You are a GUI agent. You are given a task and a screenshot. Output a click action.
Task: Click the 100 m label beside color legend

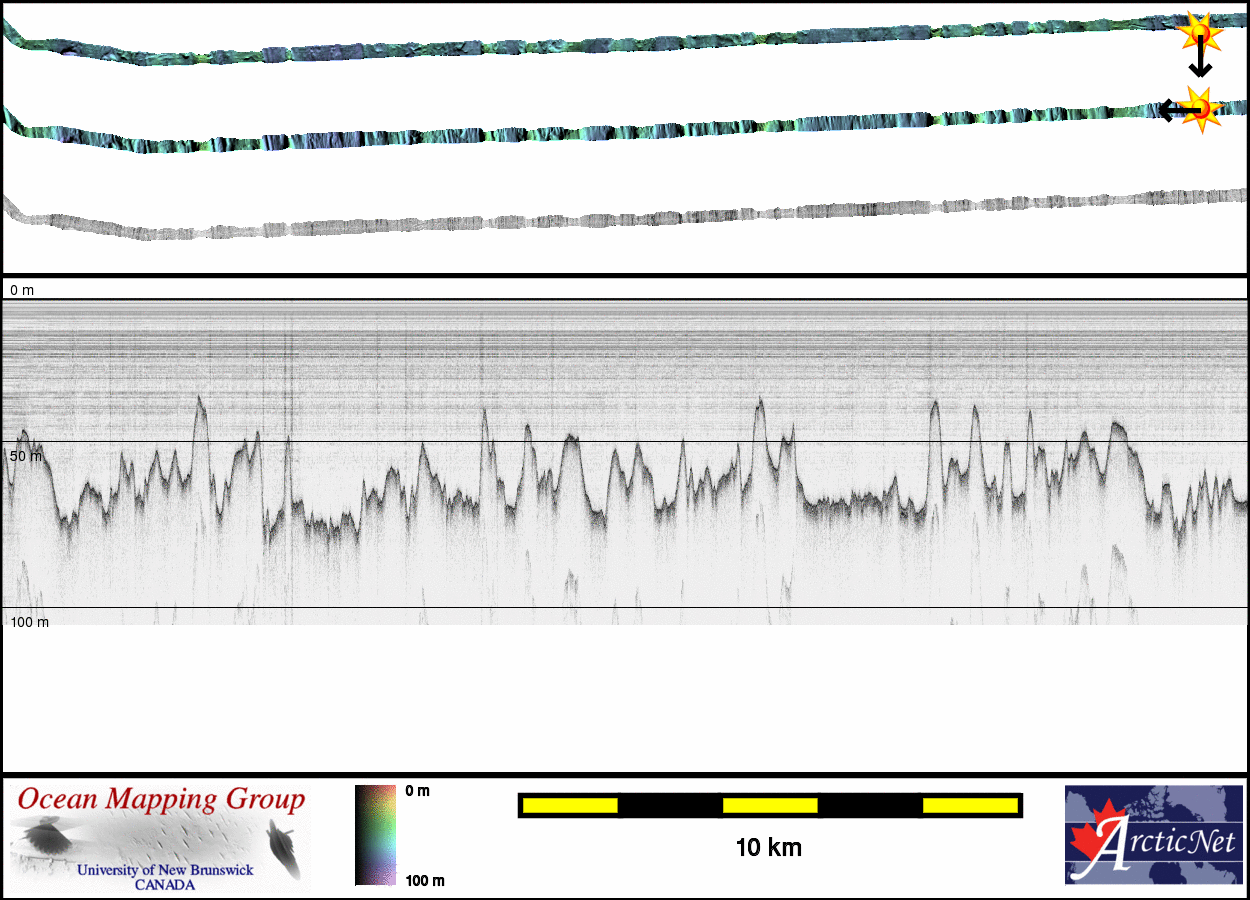click(x=423, y=881)
